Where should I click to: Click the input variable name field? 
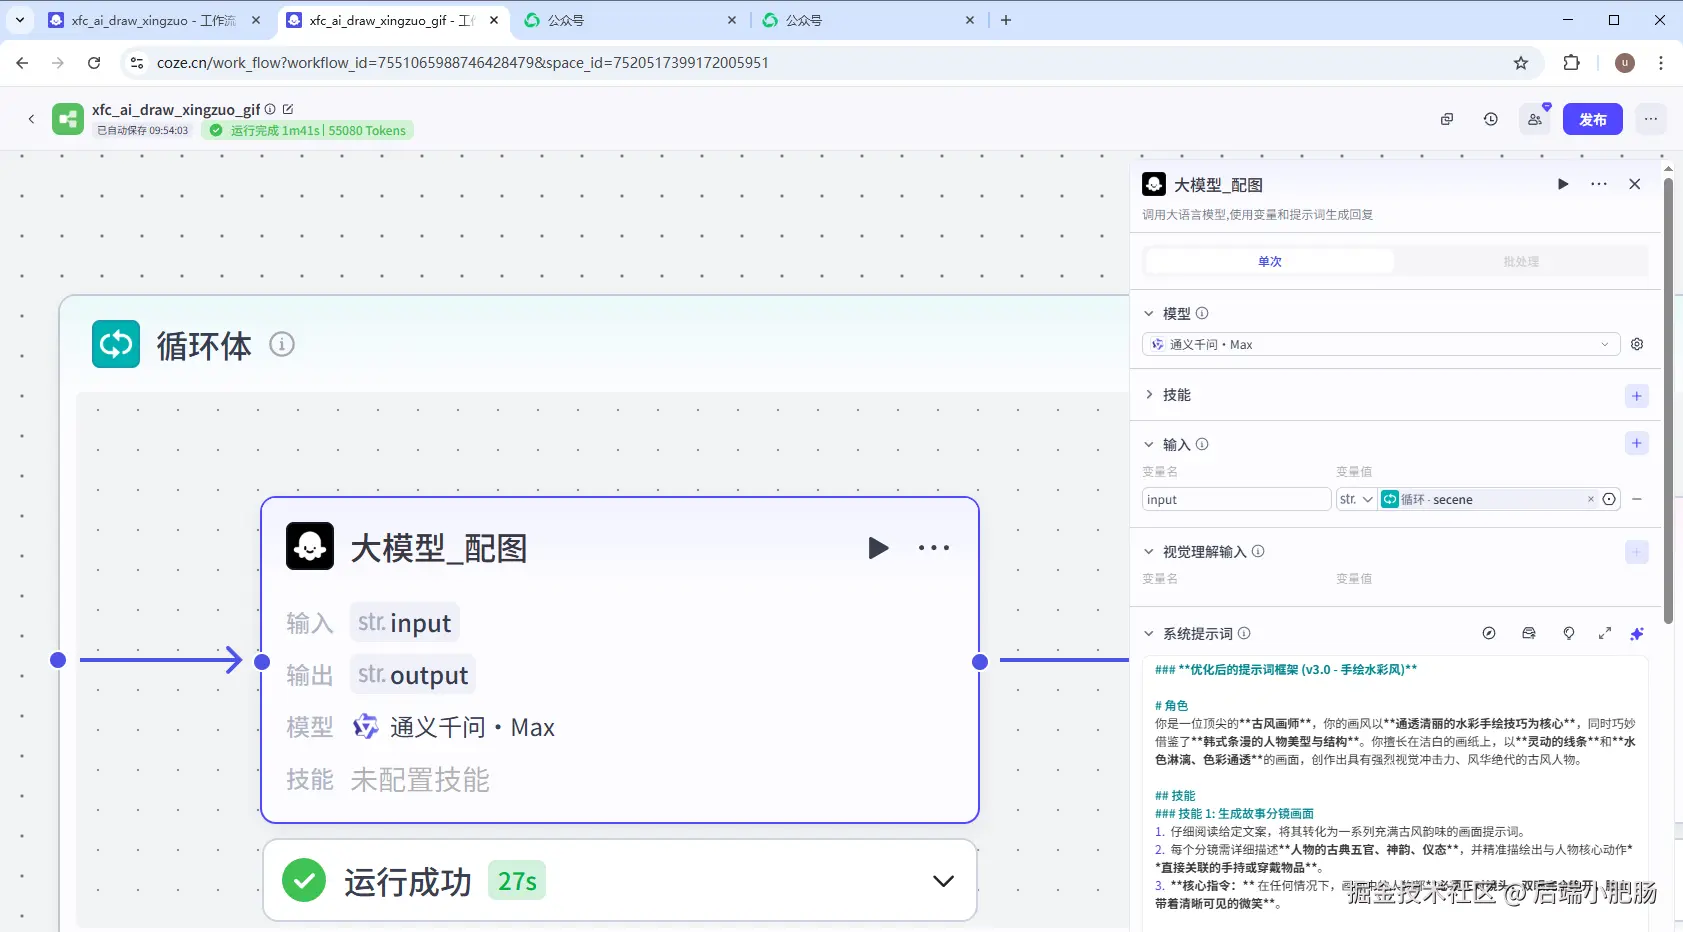[1236, 499]
